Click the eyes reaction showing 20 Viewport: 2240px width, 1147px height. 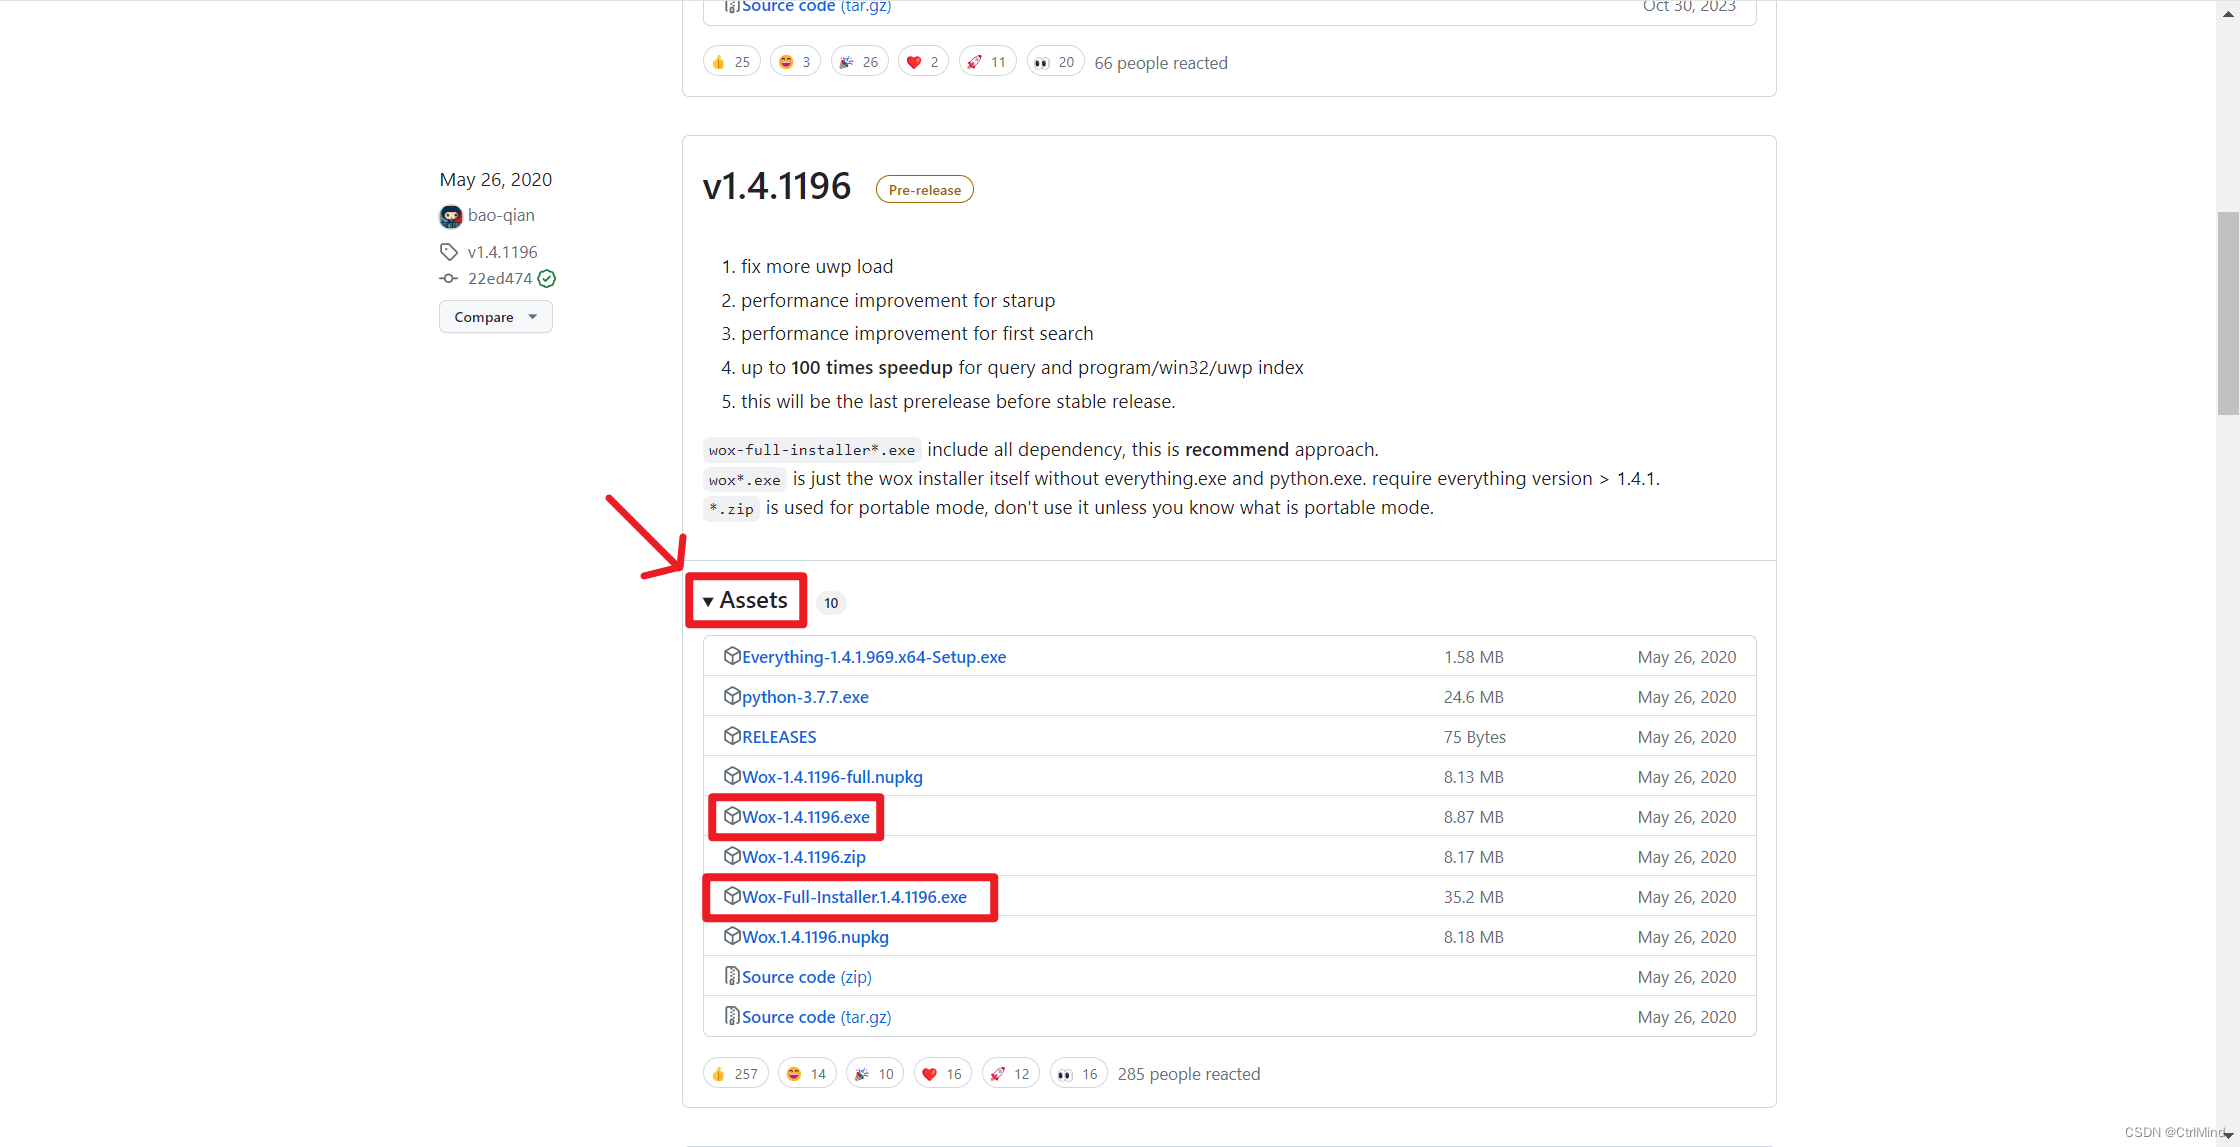coord(1055,62)
